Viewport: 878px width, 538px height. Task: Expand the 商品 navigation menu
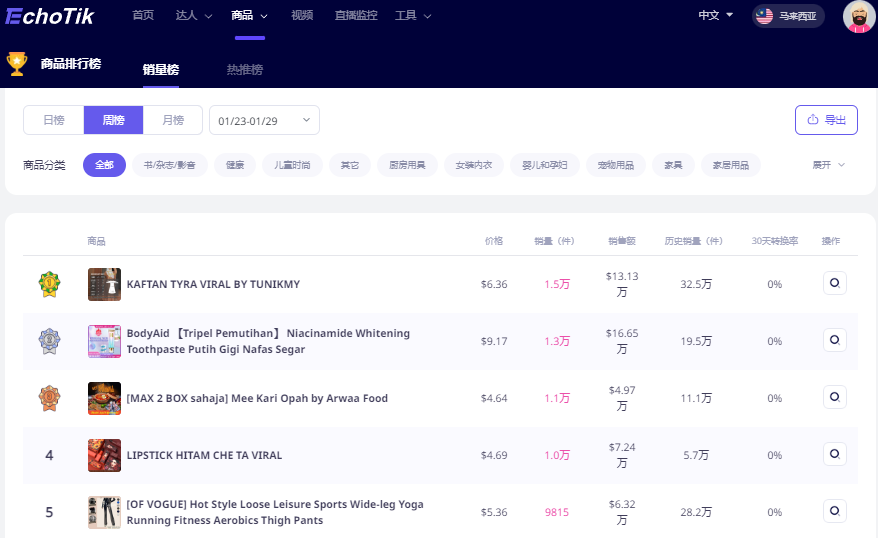click(250, 16)
